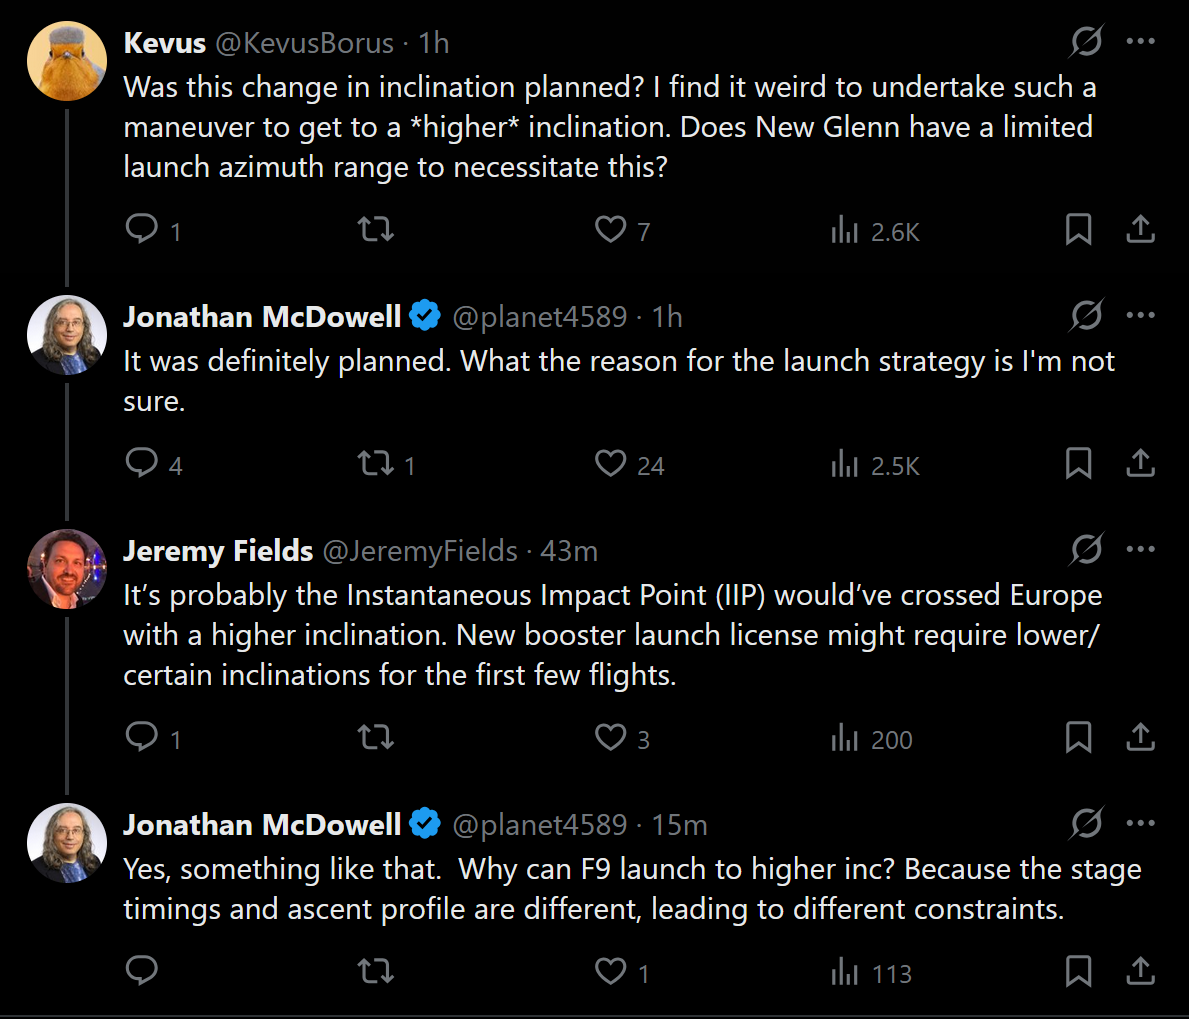Viewport: 1189px width, 1019px height.
Task: Open @KevusBorus profile handle
Action: (x=304, y=43)
